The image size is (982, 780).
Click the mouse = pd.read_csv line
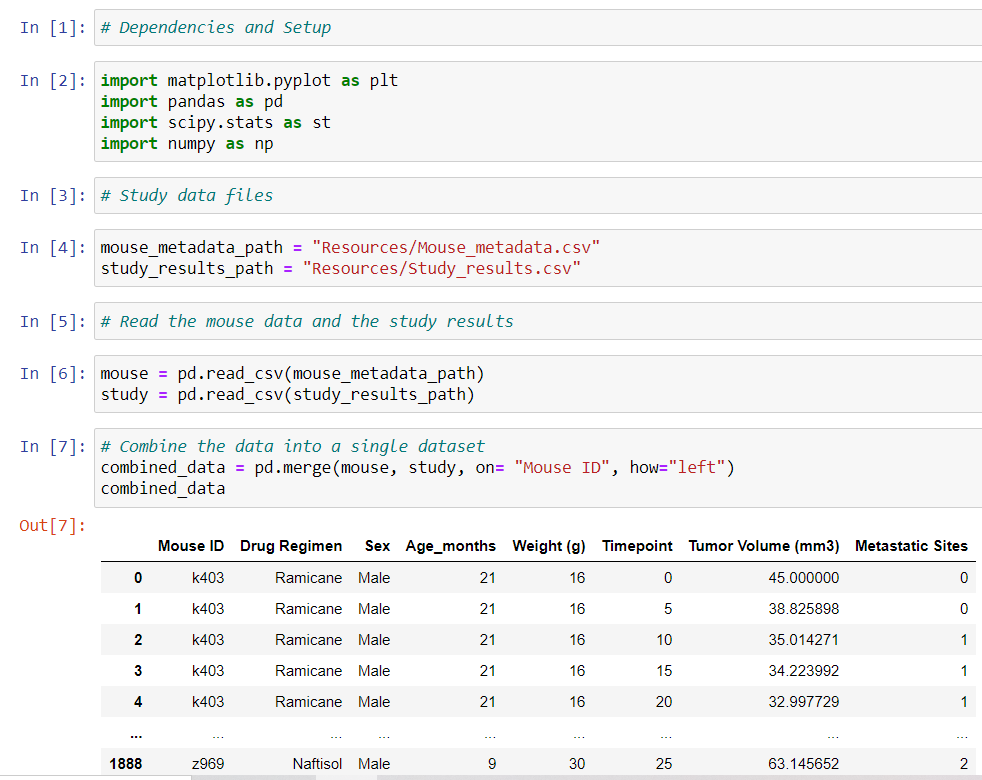[x=292, y=374]
